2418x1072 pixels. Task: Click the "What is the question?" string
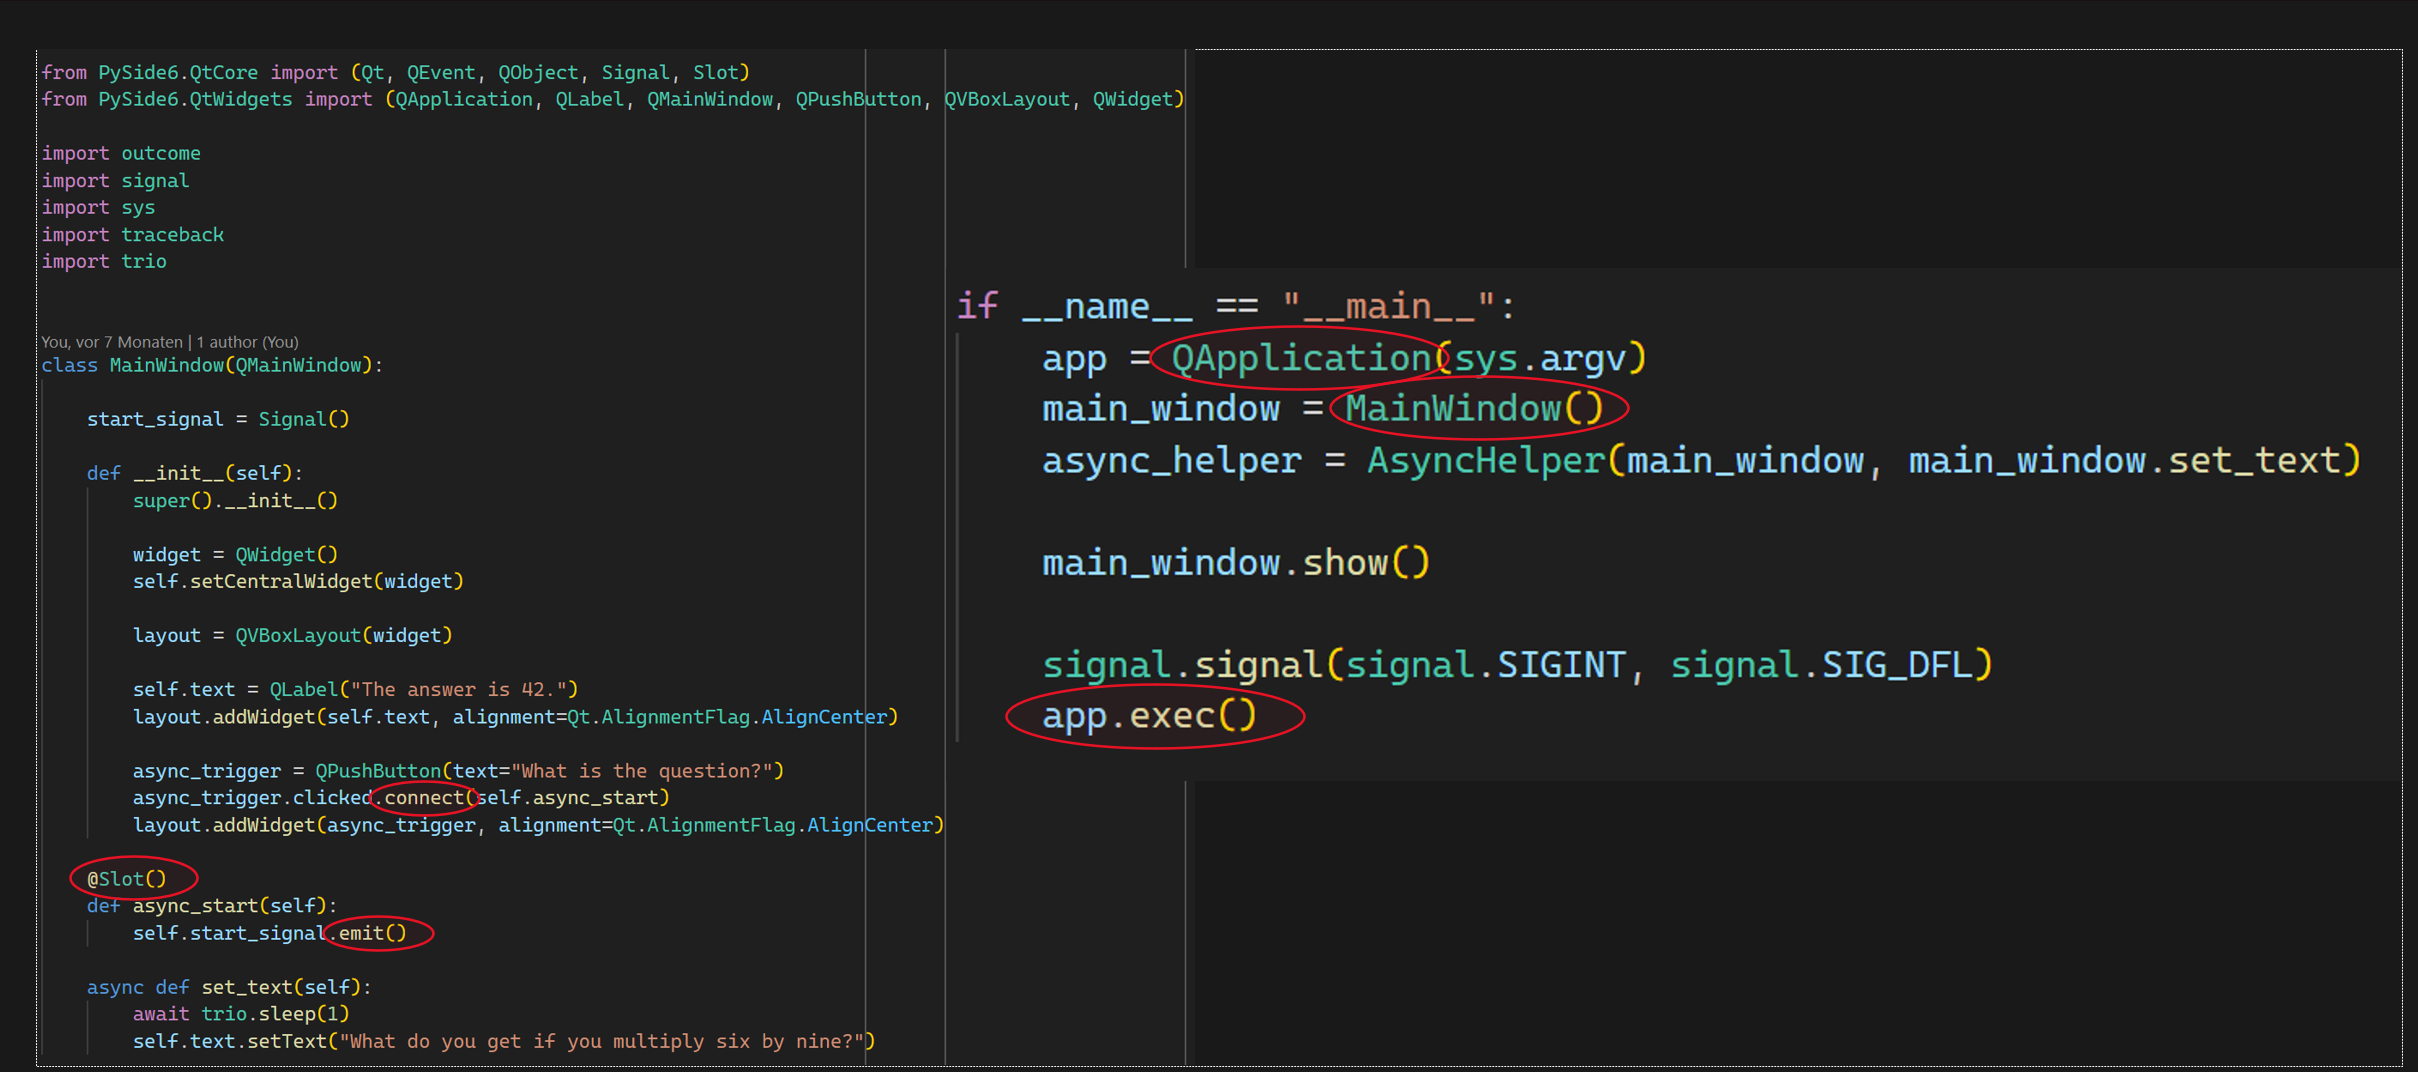click(x=643, y=771)
